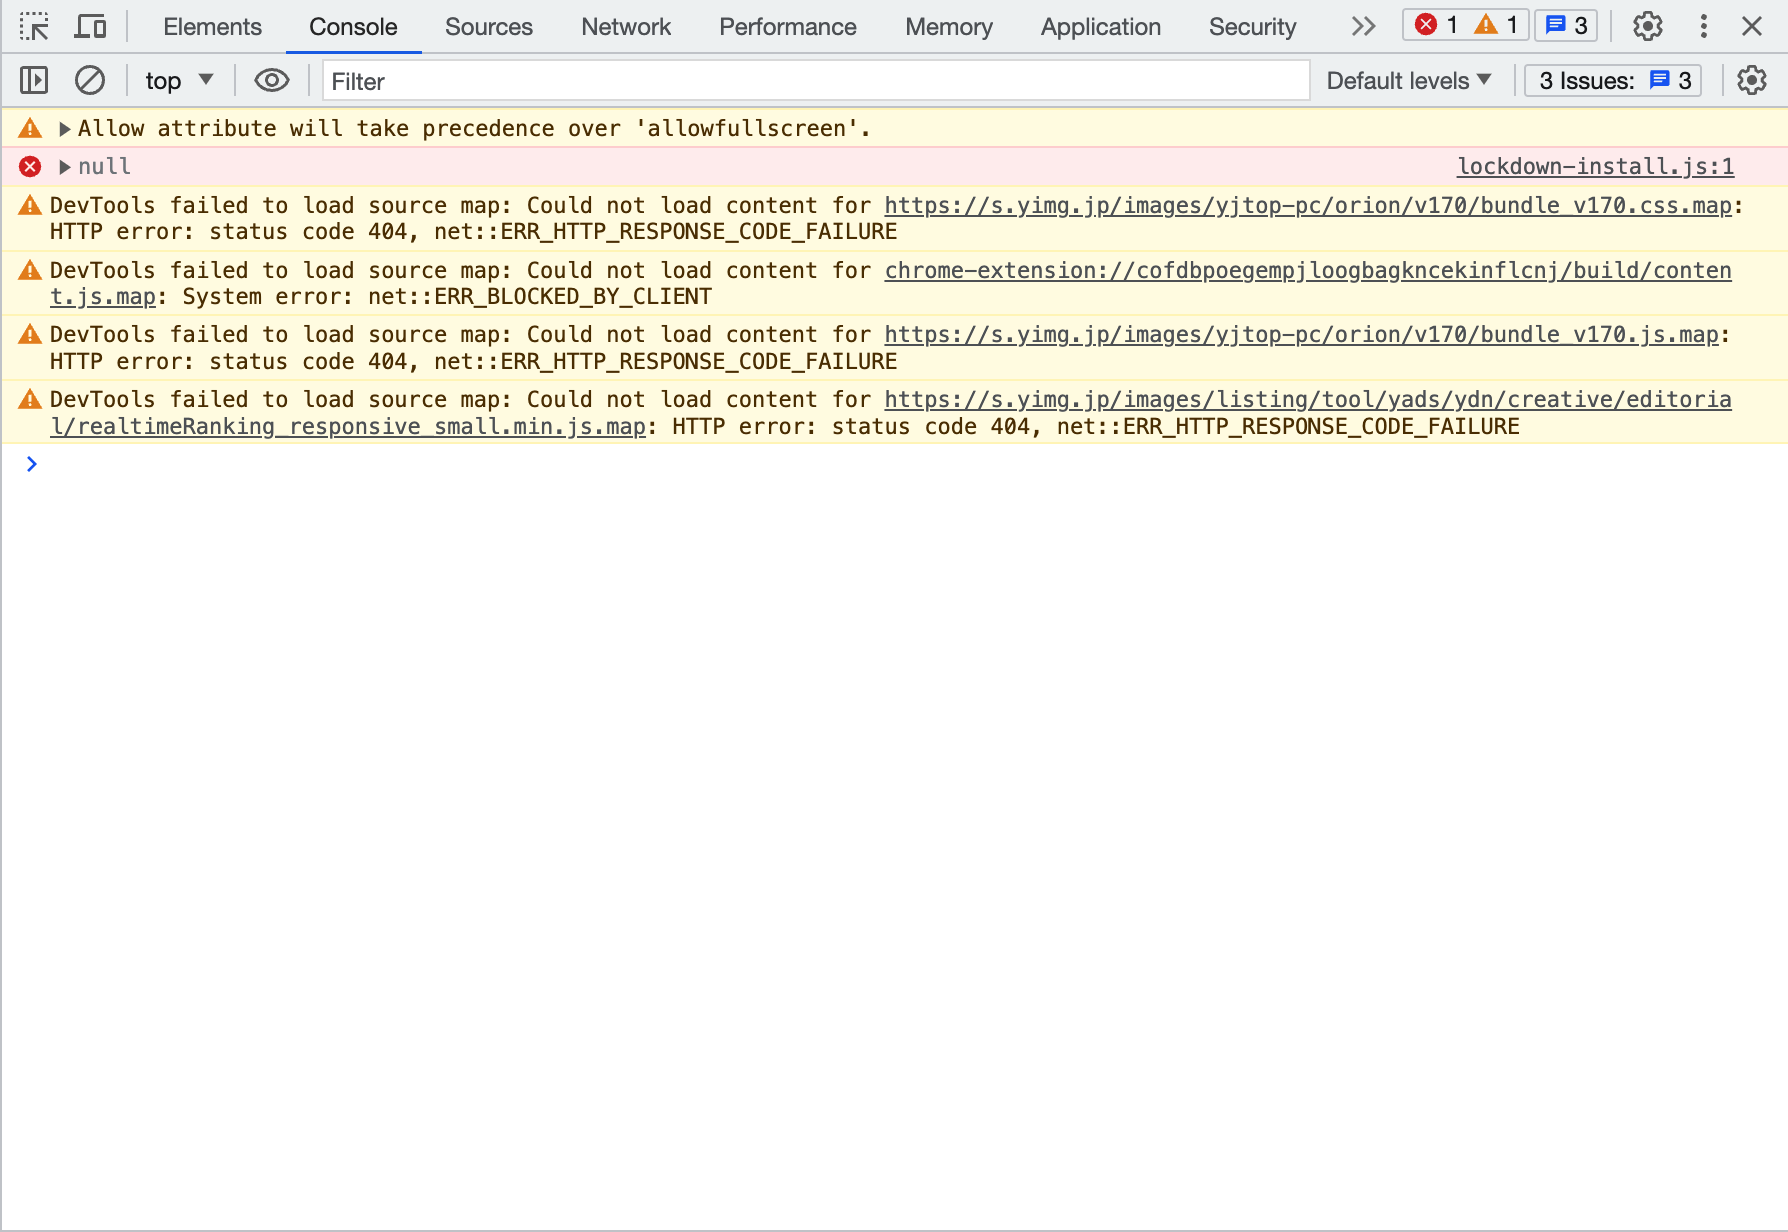Click the issues message badge
1788x1232 pixels.
1564,26
